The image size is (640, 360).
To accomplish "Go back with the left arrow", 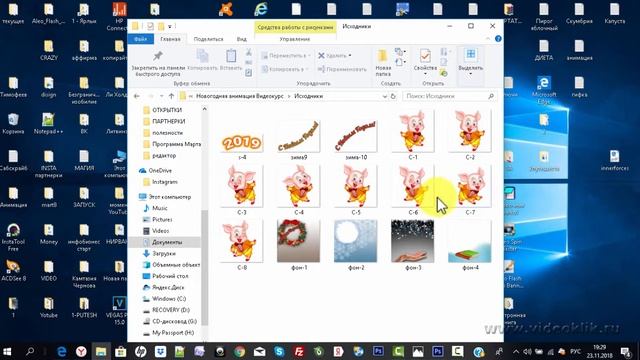I will coord(137,96).
